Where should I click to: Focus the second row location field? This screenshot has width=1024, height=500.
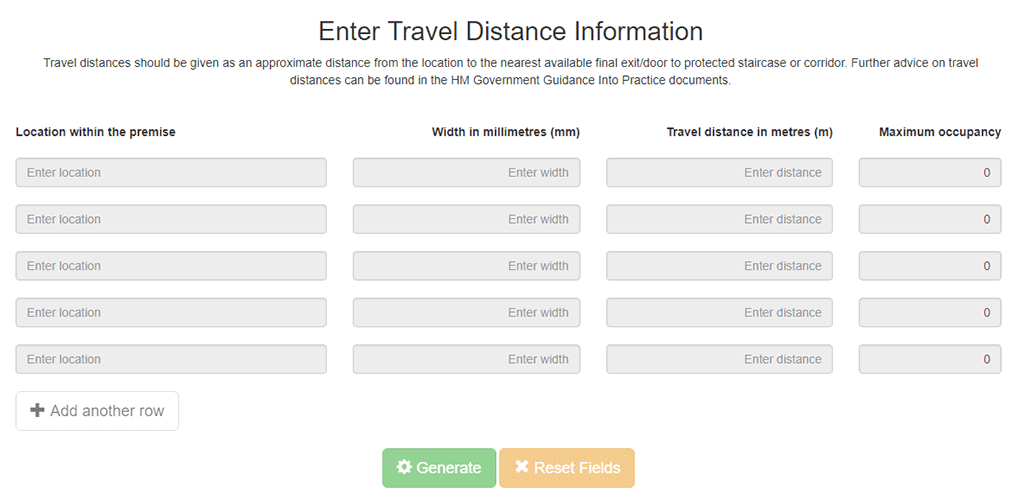pos(171,219)
